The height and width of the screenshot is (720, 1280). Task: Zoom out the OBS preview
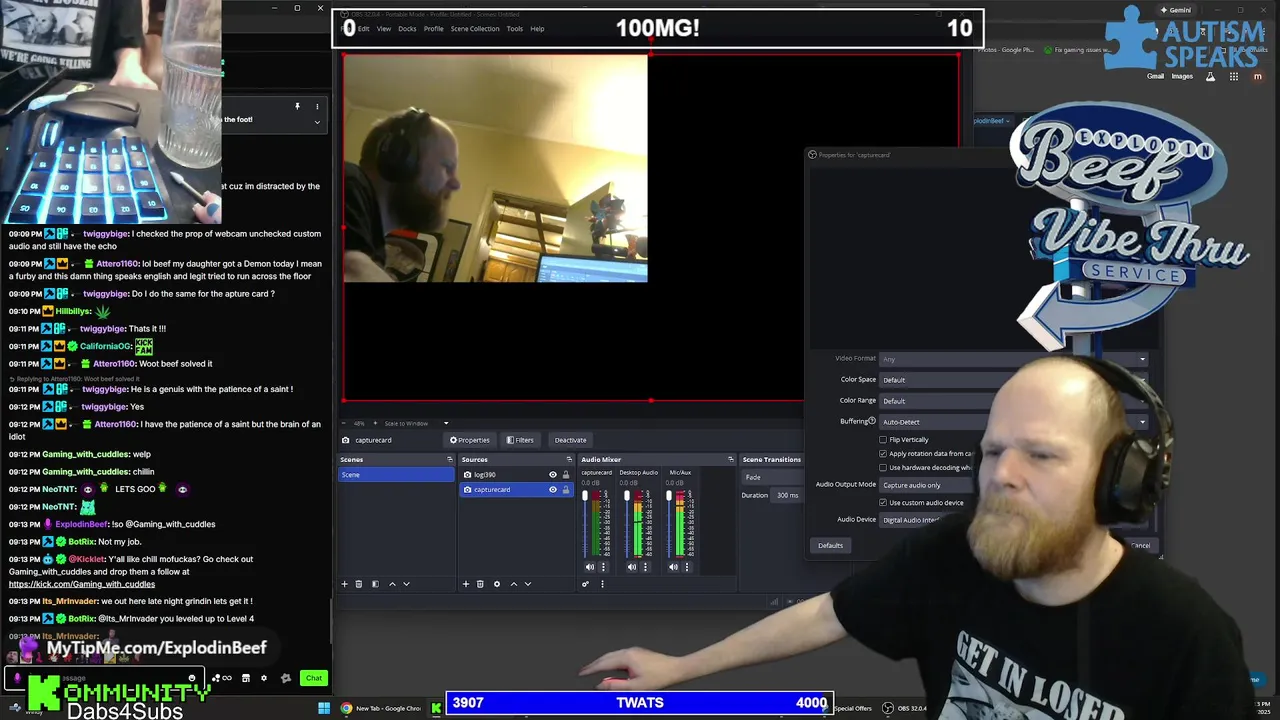click(346, 423)
